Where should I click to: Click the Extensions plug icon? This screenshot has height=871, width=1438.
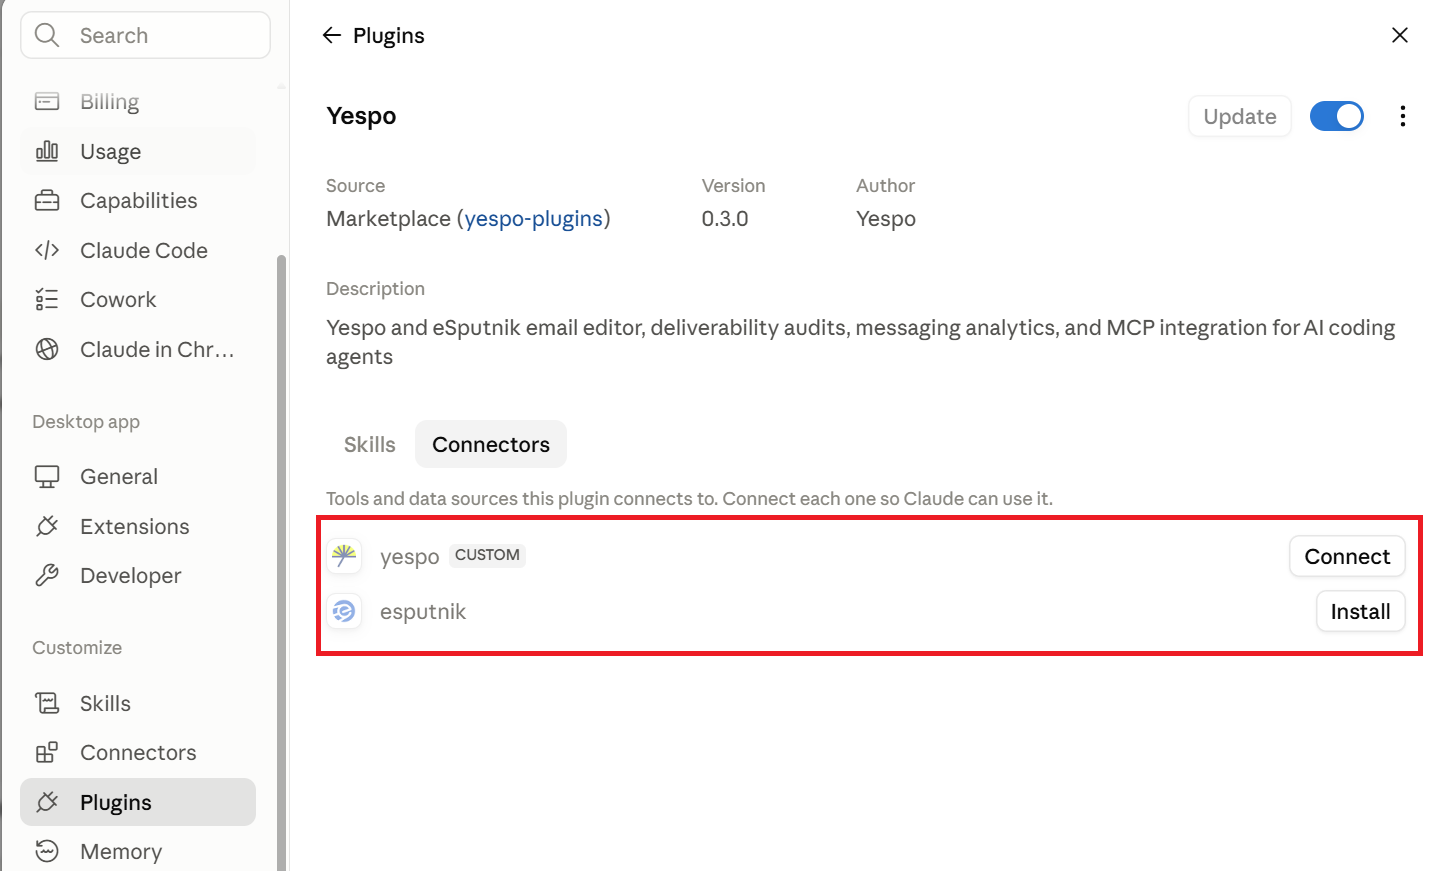pyautogui.click(x=47, y=526)
